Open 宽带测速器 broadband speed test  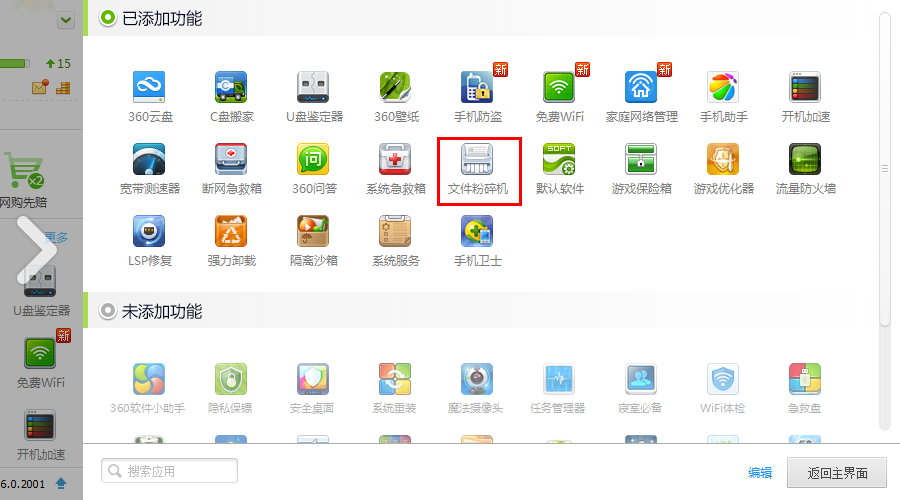pos(149,169)
